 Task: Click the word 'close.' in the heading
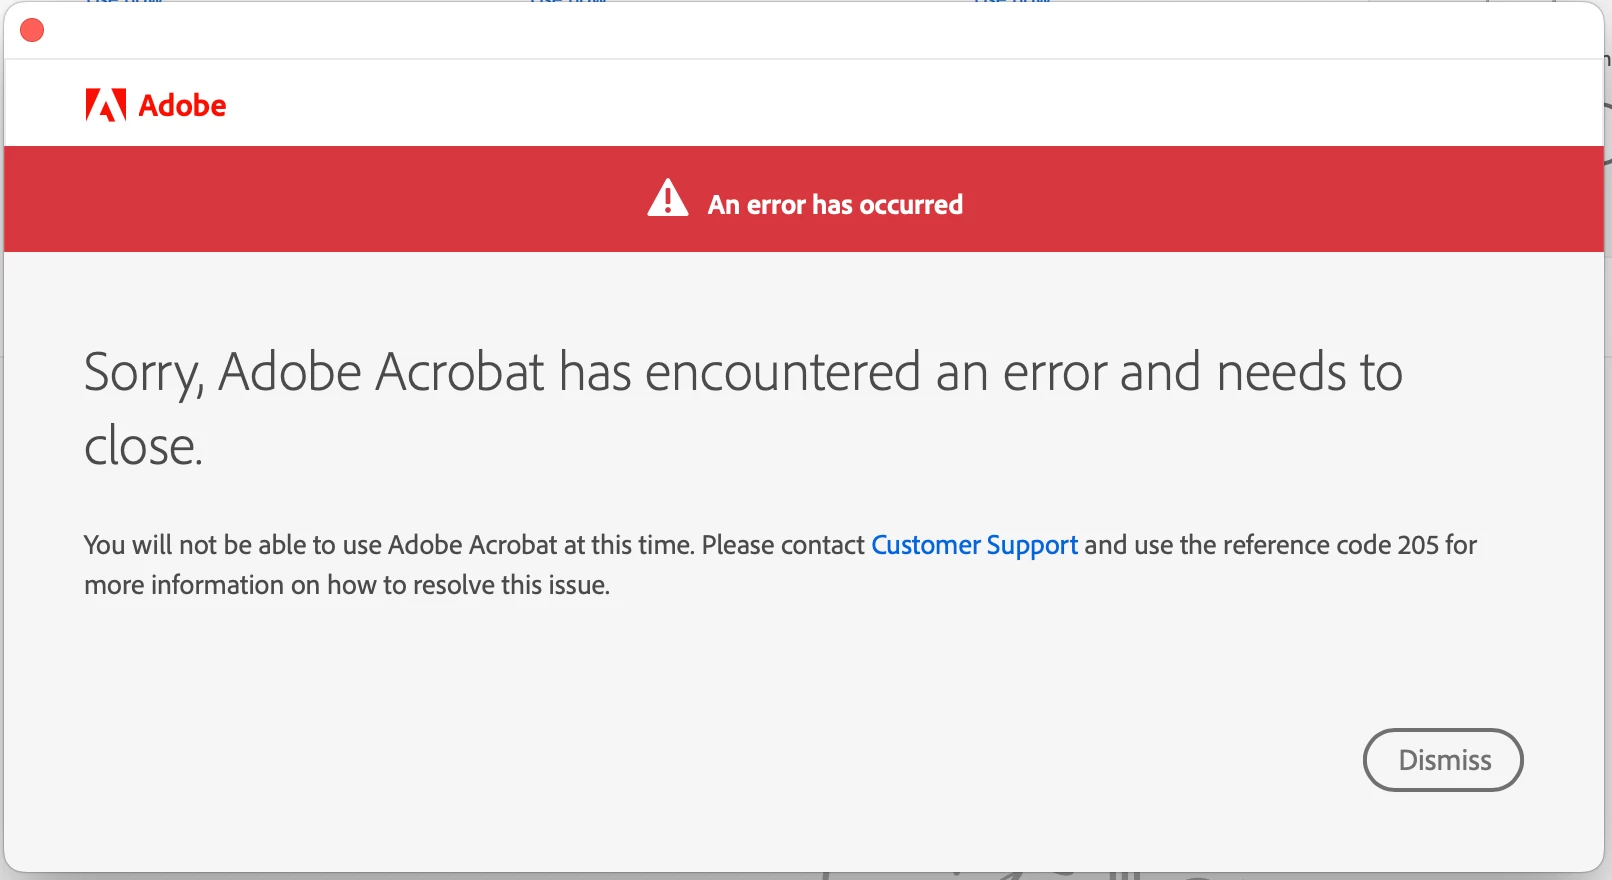(143, 446)
